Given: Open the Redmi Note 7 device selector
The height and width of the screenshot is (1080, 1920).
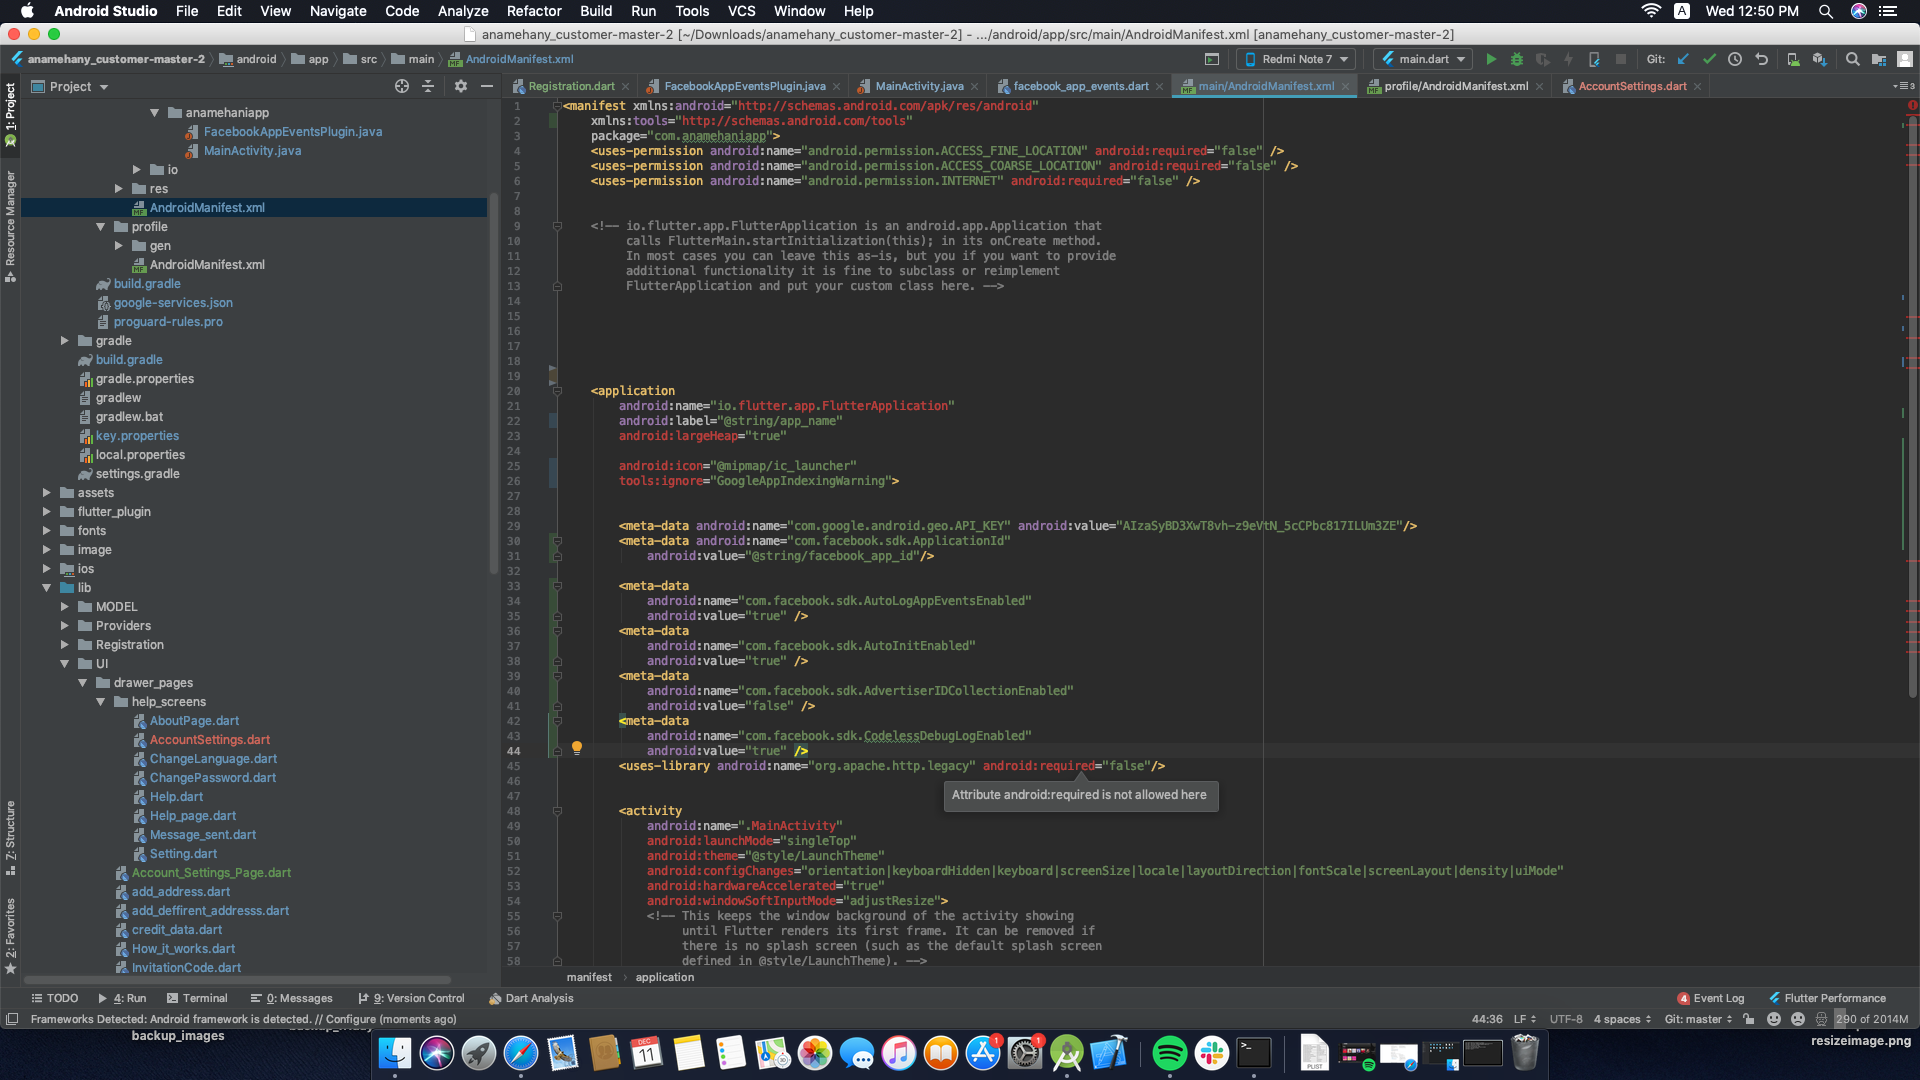Looking at the screenshot, I should (x=1295, y=59).
